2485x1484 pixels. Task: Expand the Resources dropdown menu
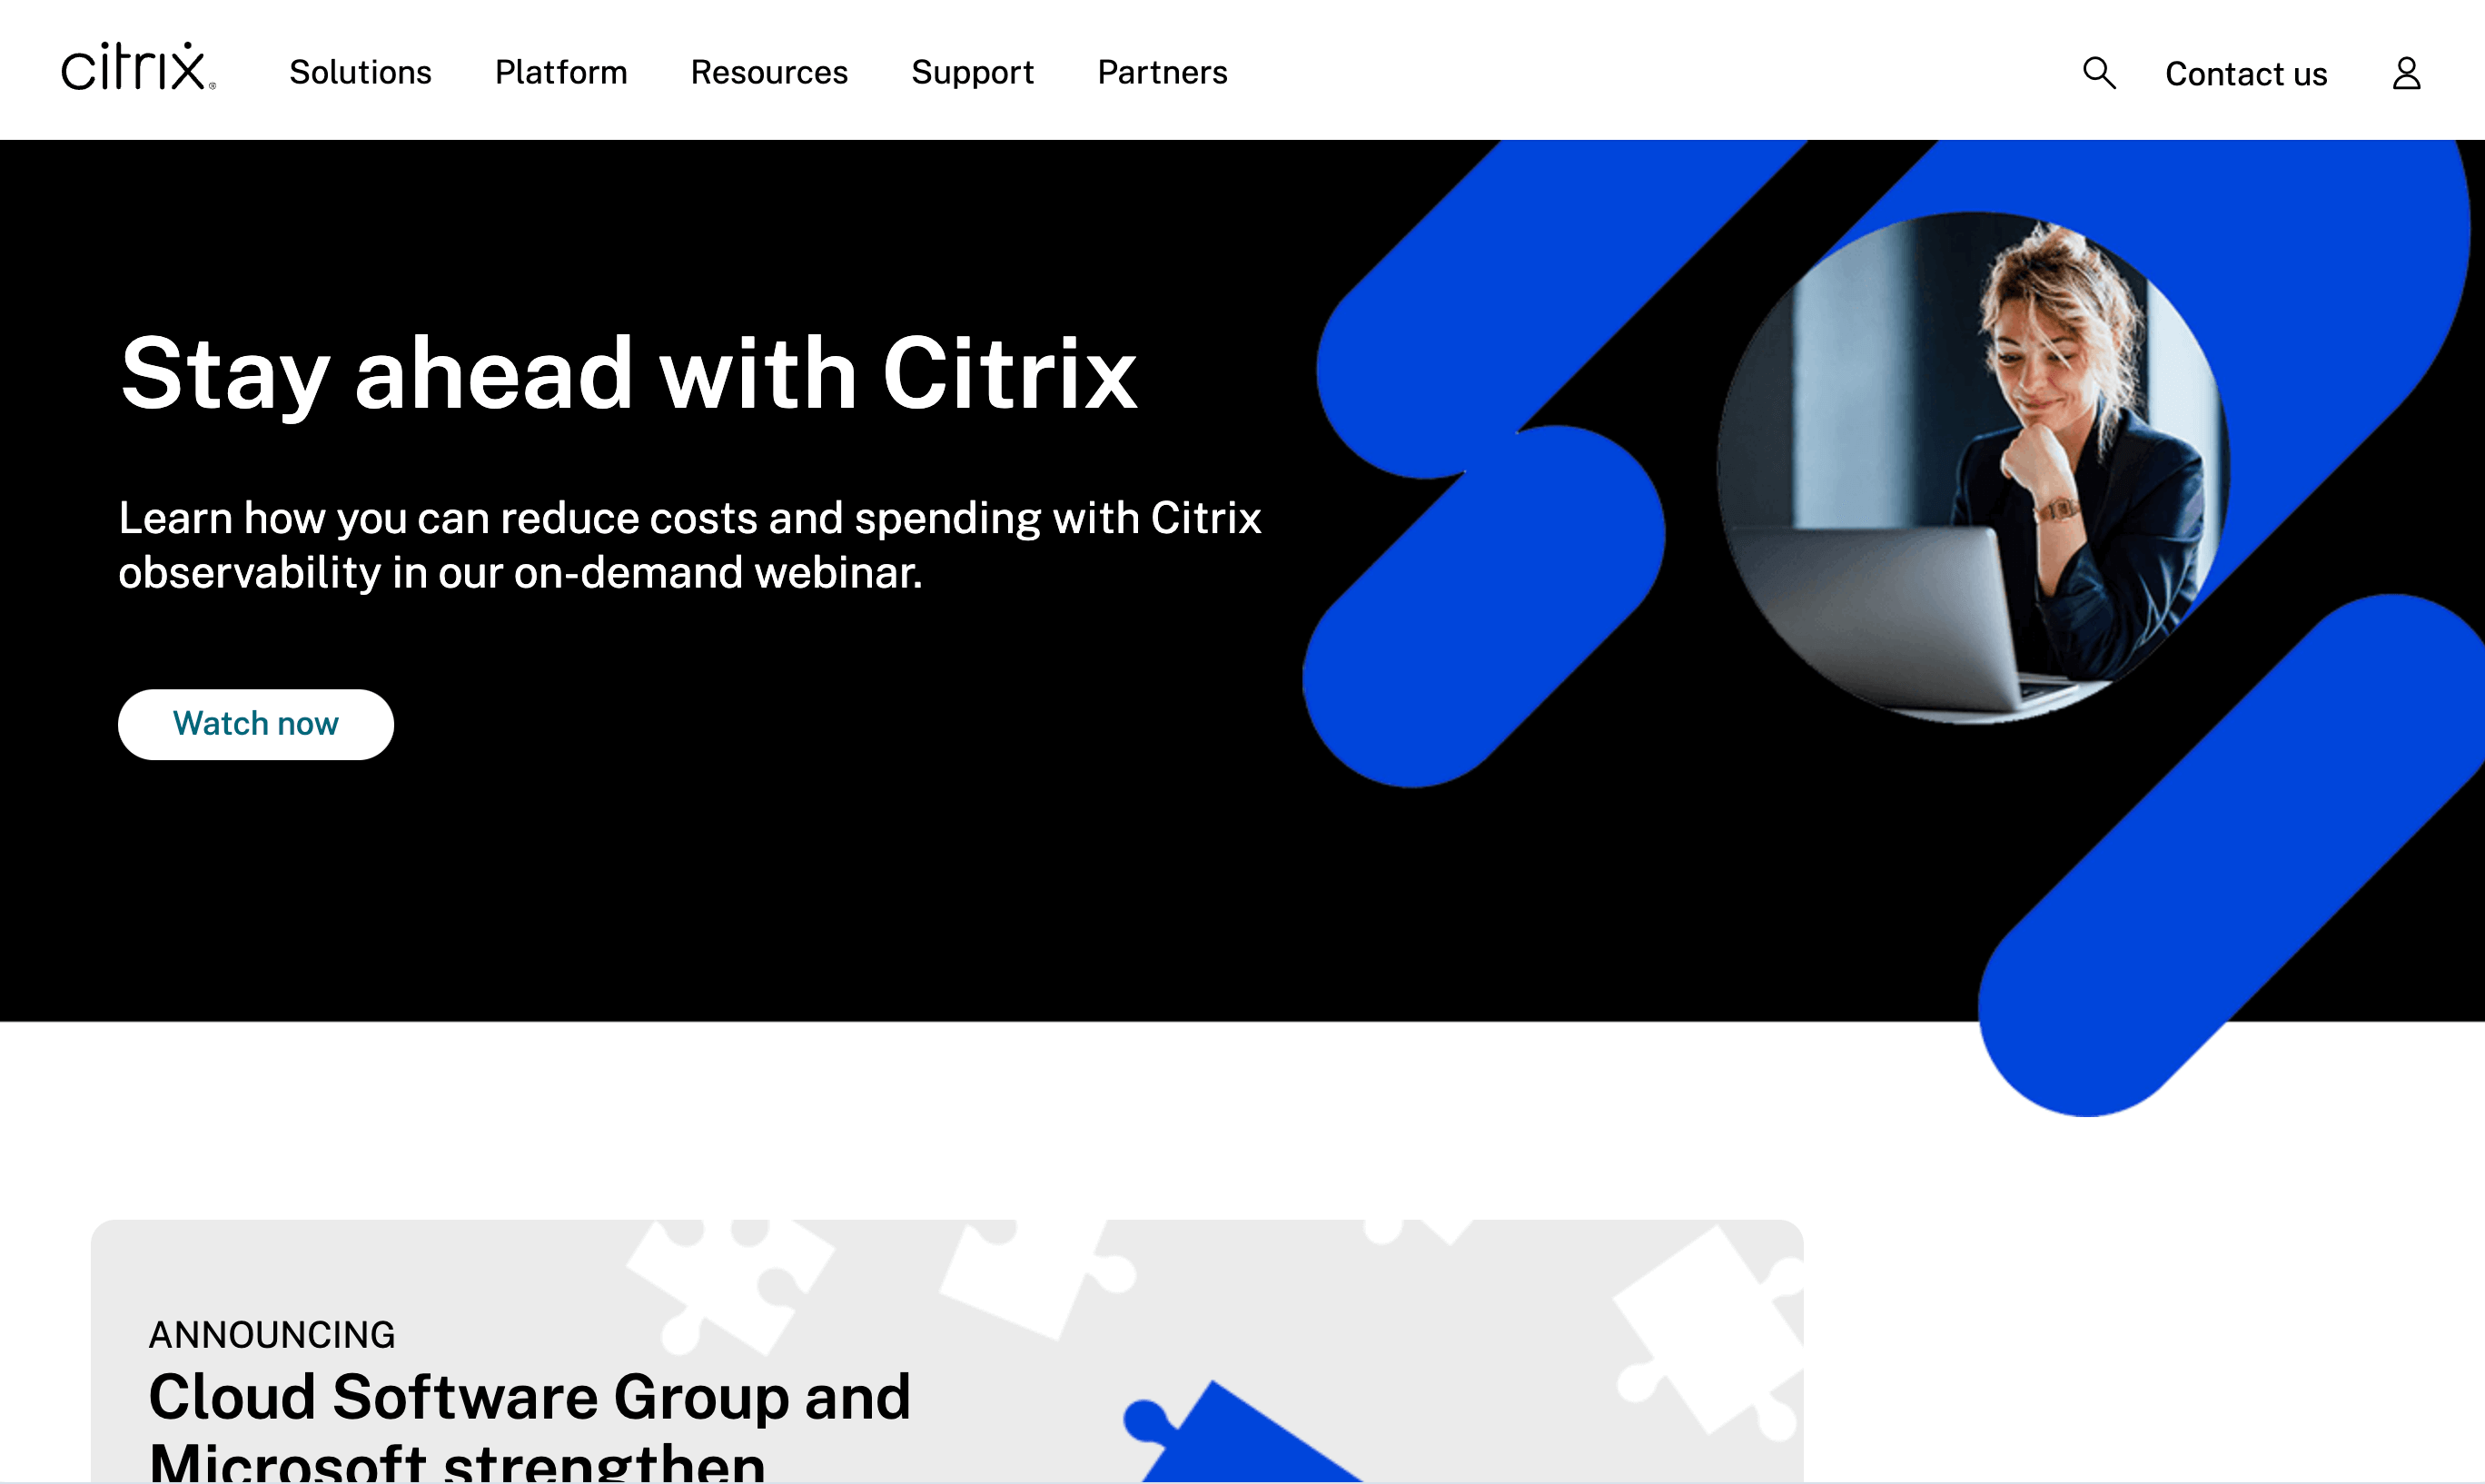[x=768, y=73]
